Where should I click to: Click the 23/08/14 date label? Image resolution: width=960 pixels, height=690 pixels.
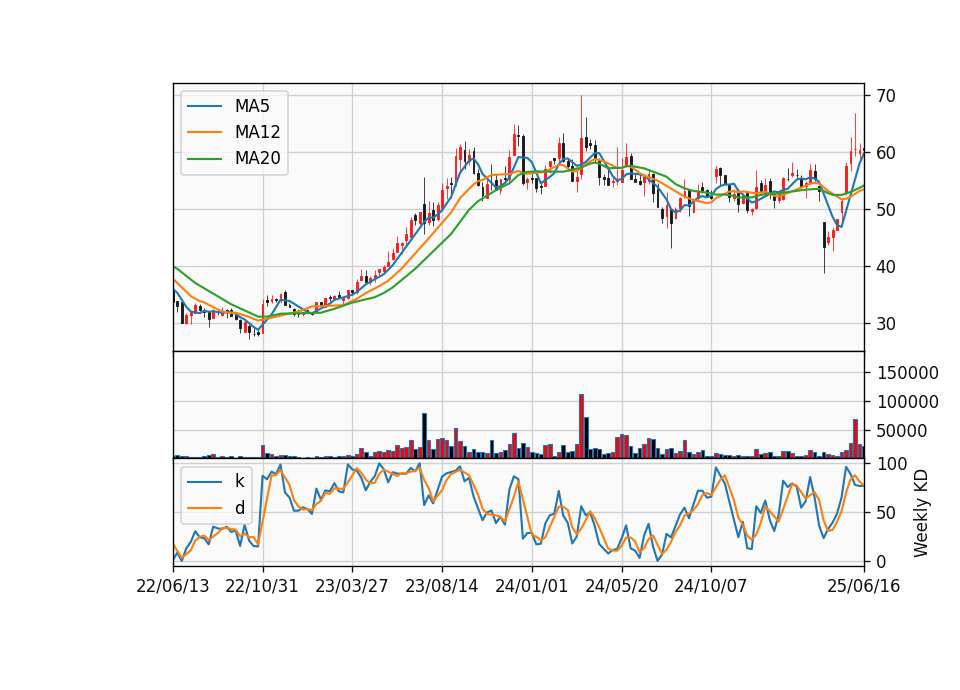coord(441,586)
